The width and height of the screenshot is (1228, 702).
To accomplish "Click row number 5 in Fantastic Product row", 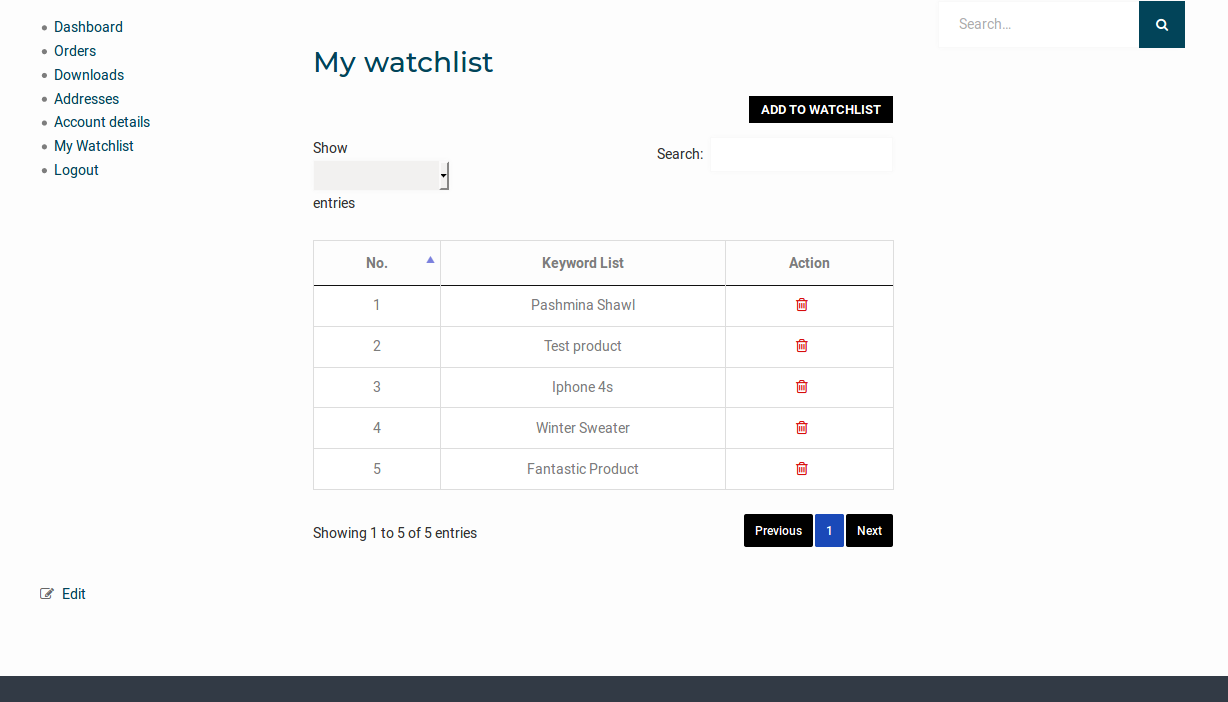I will click(x=377, y=469).
